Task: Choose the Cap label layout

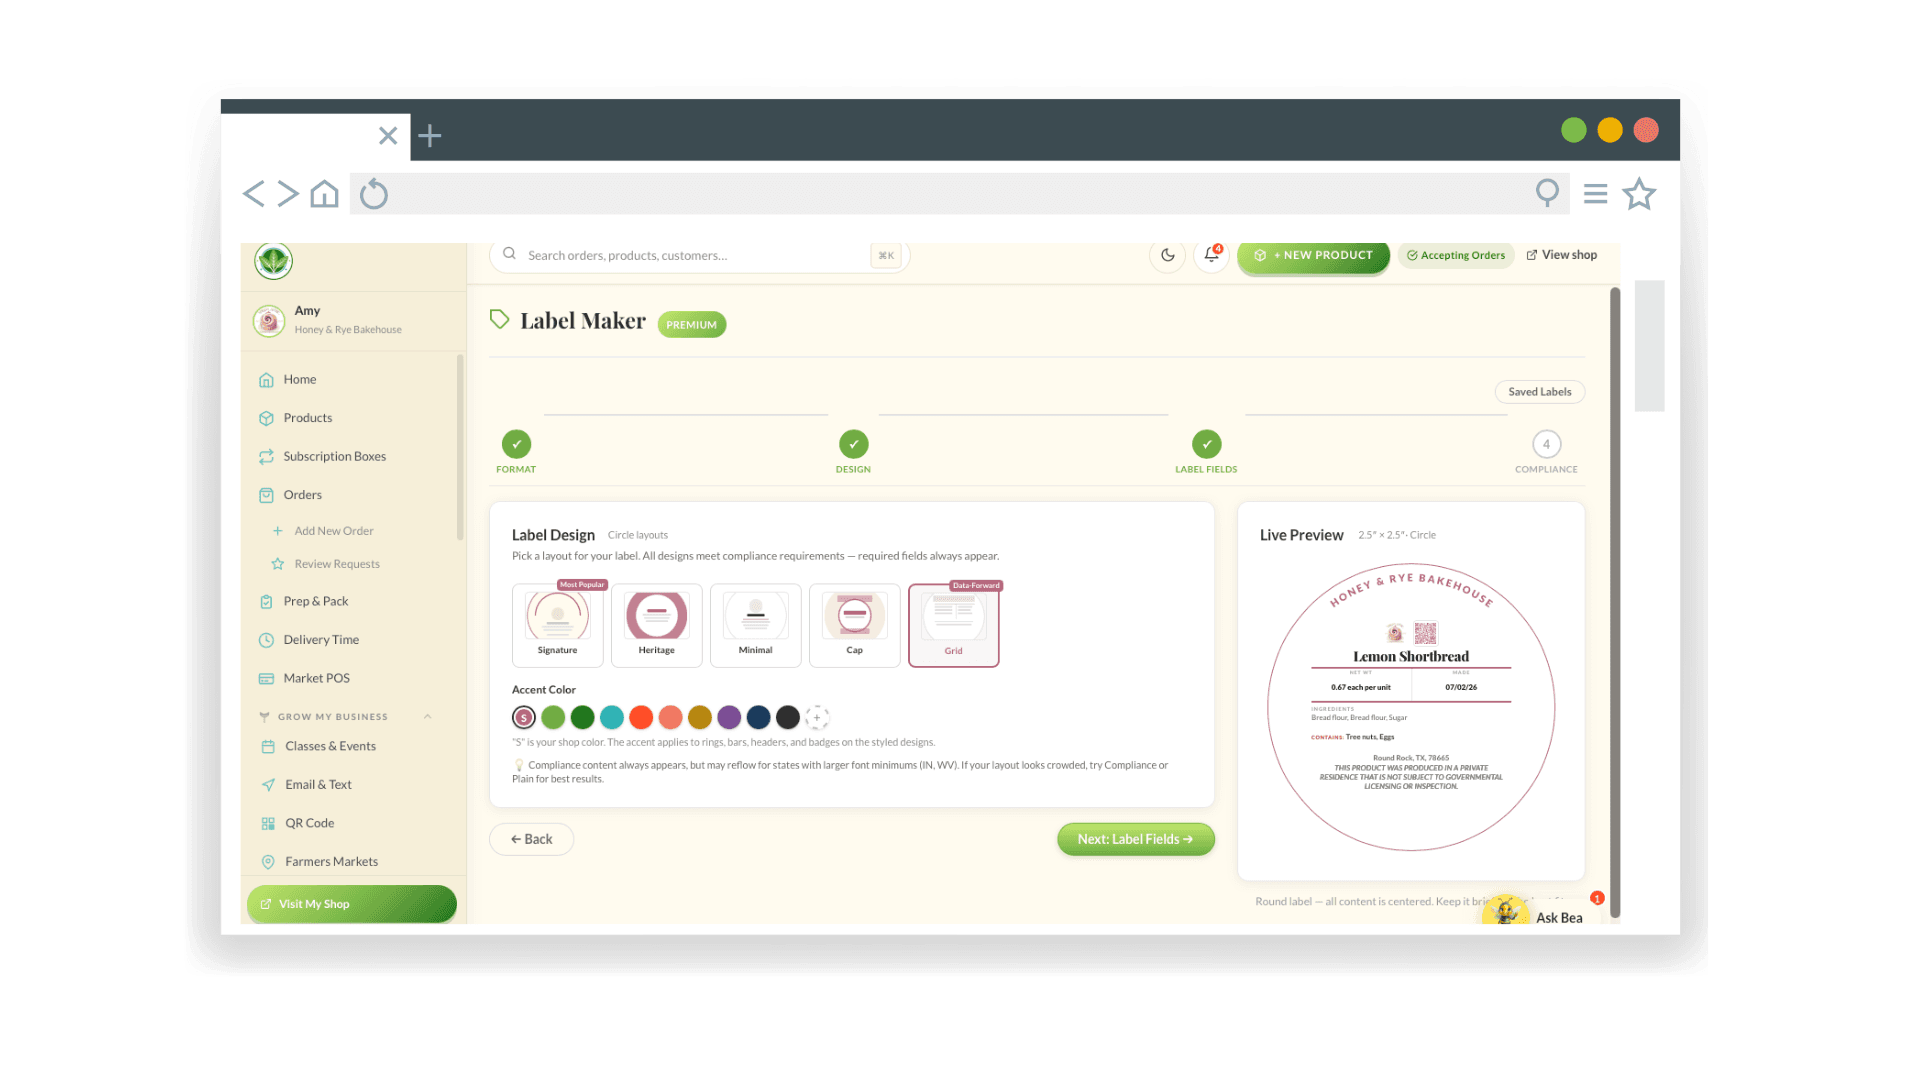Action: tap(854, 625)
